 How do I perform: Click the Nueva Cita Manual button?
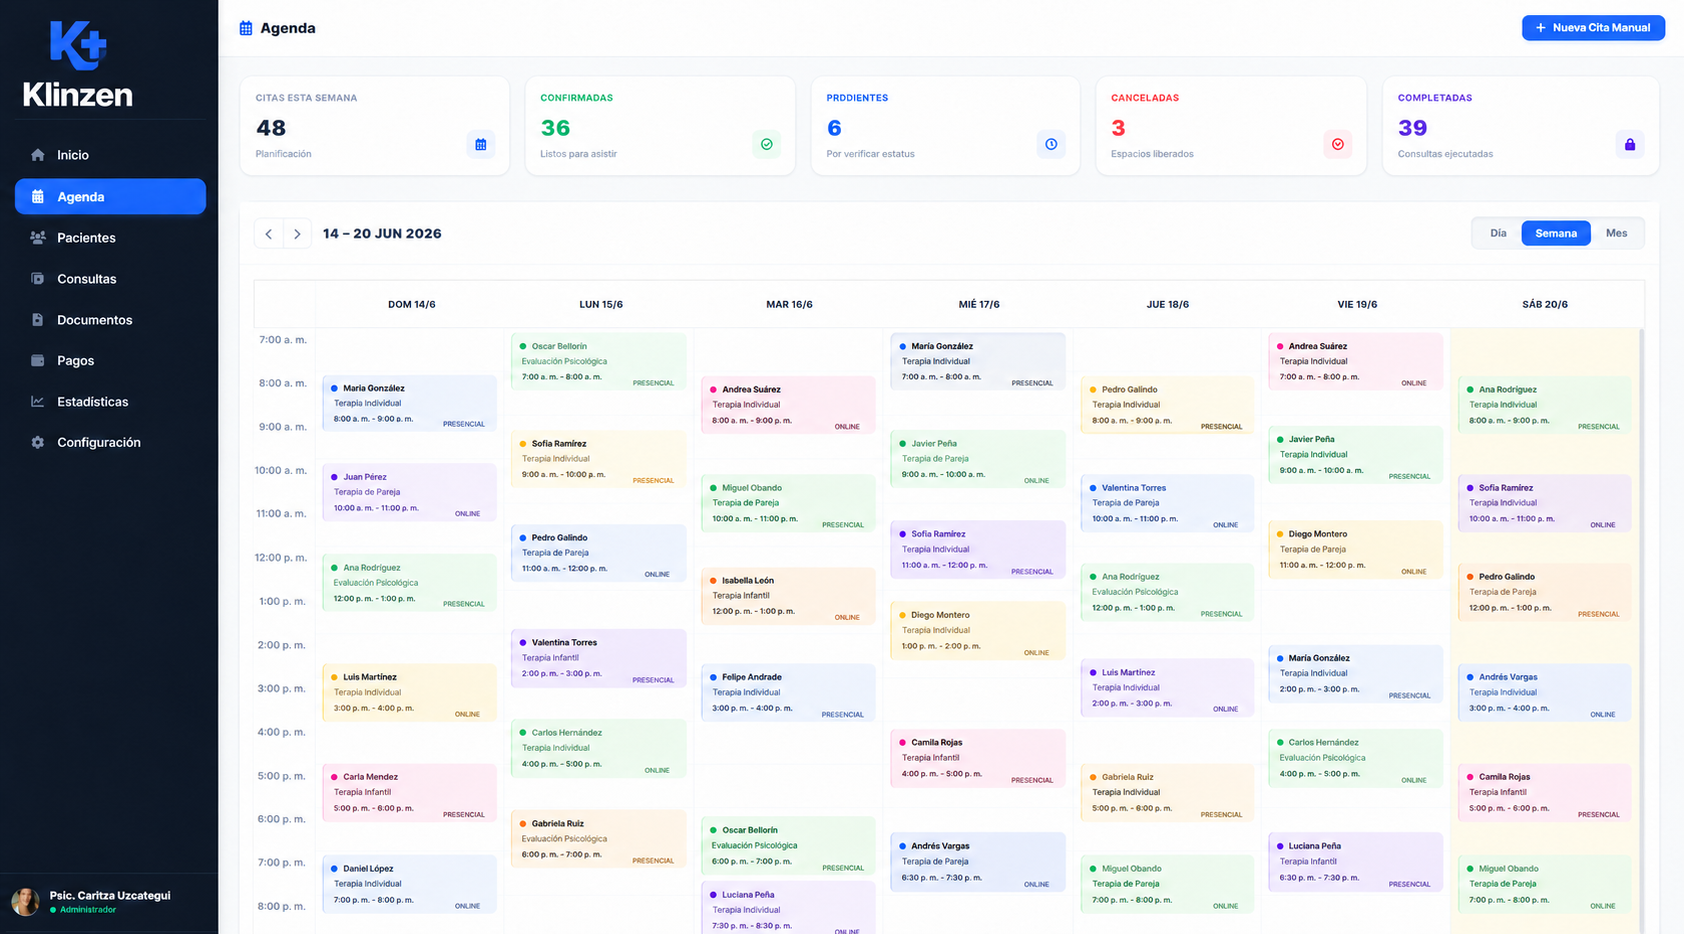[1593, 28]
